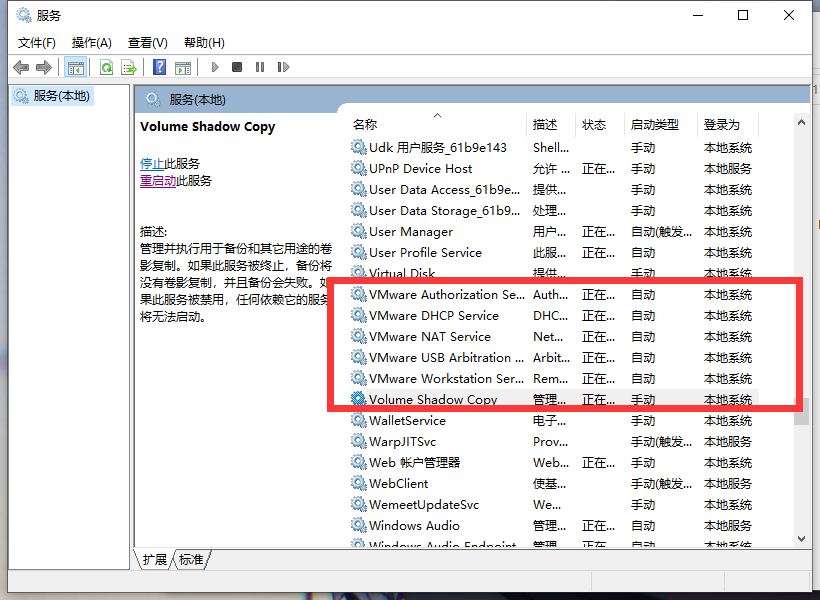Image resolution: width=820 pixels, height=600 pixels.
Task: Select the gear icon of VMware NAT Service
Action: pos(358,336)
